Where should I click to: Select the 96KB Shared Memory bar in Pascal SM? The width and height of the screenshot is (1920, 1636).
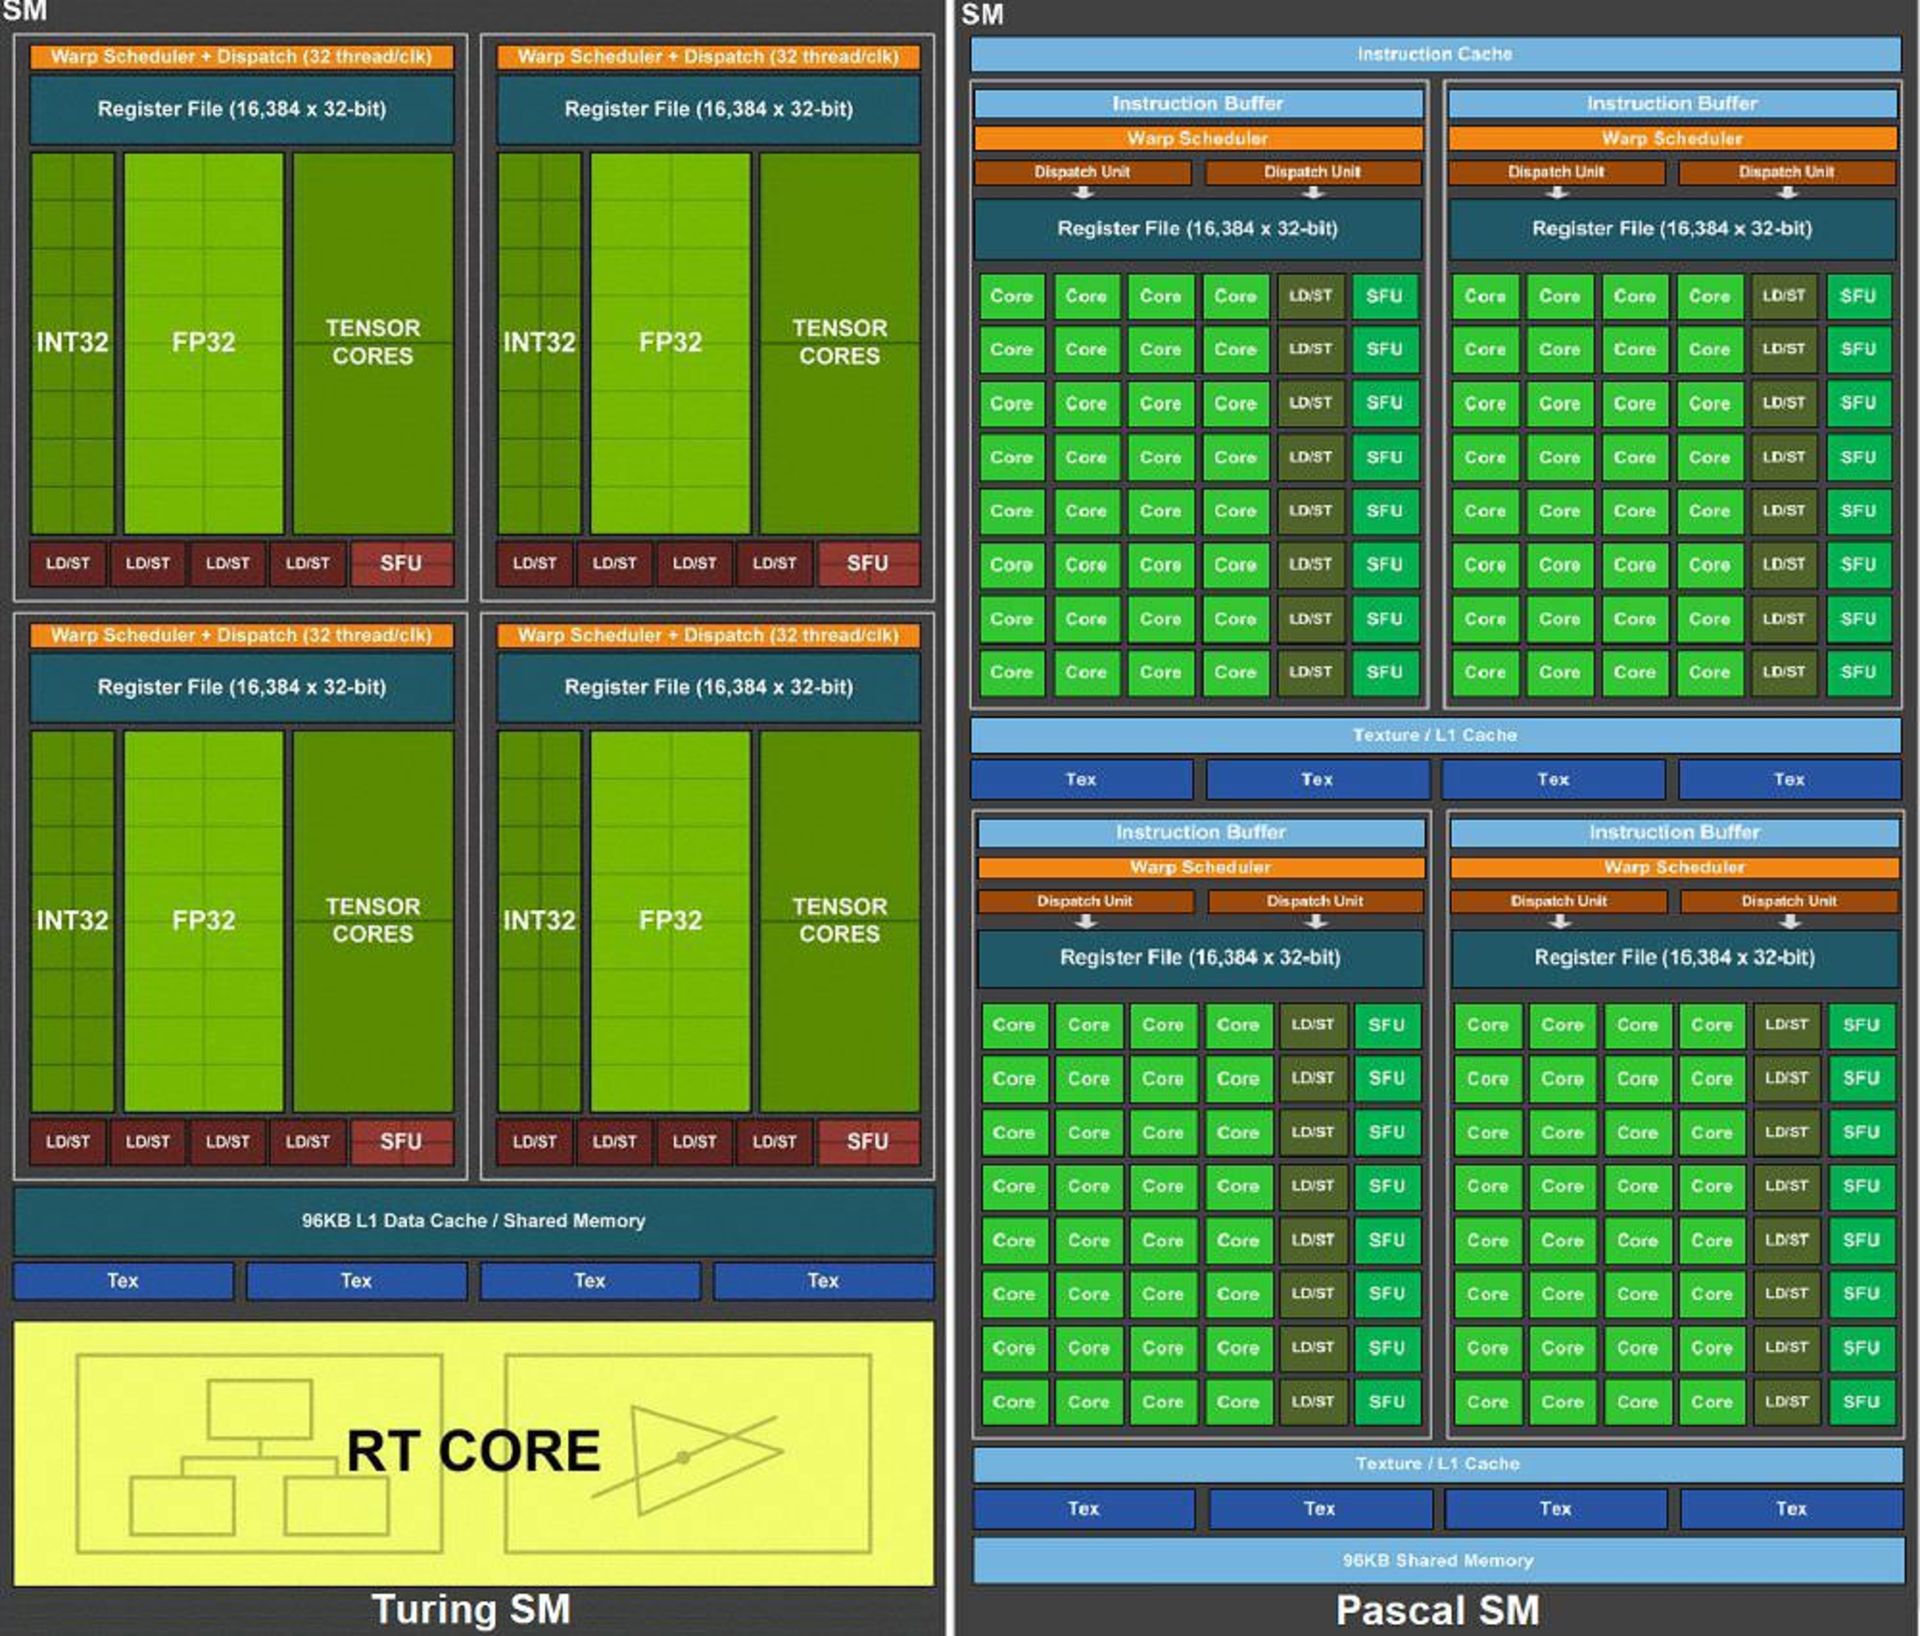pyautogui.click(x=1438, y=1560)
